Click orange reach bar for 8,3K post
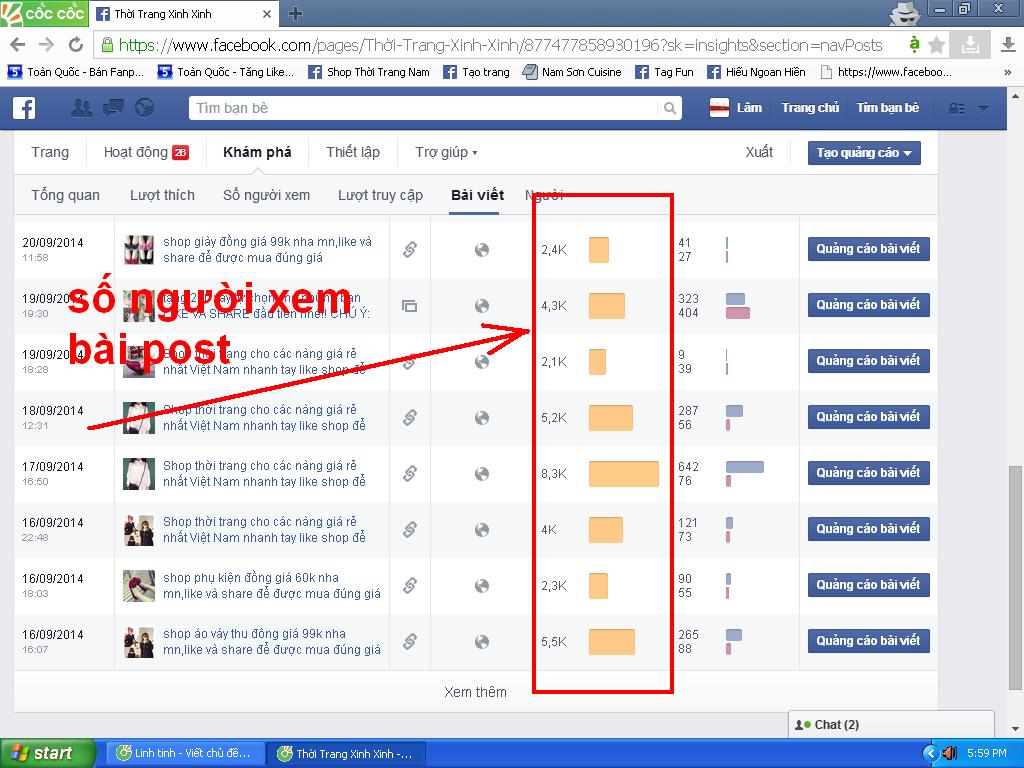 (x=624, y=473)
